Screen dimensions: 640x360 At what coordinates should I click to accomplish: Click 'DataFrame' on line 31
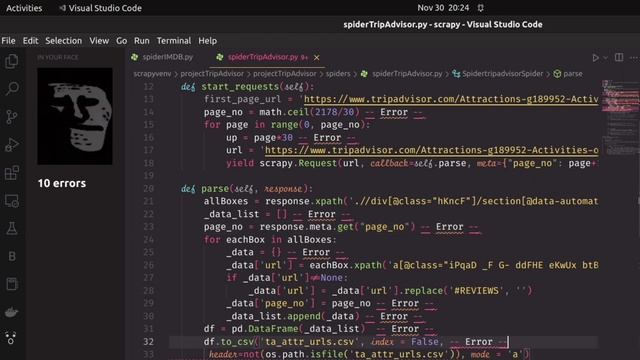273,329
